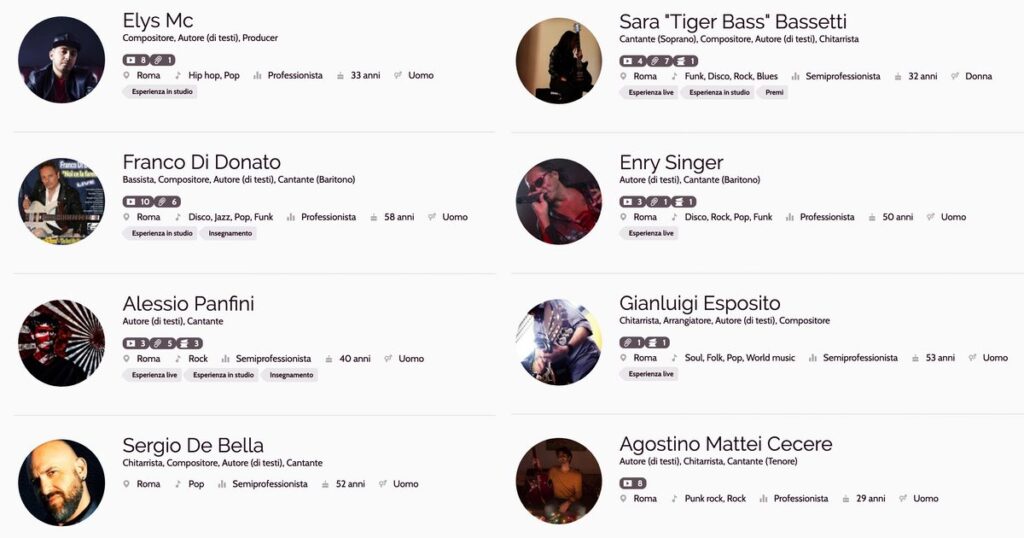Screen dimensions: 1024x538
Task: Open Elys Mc's profile name link
Action: 158,21
